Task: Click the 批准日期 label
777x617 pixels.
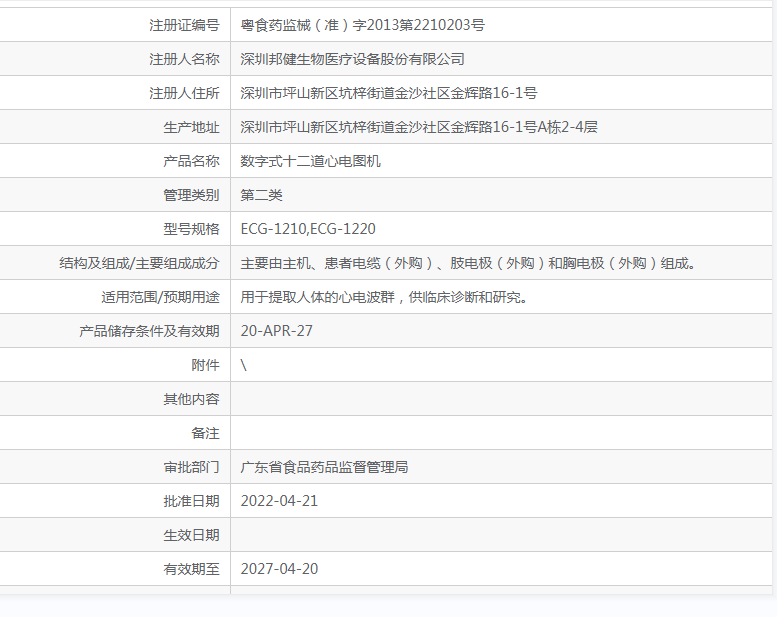Action: coord(191,501)
